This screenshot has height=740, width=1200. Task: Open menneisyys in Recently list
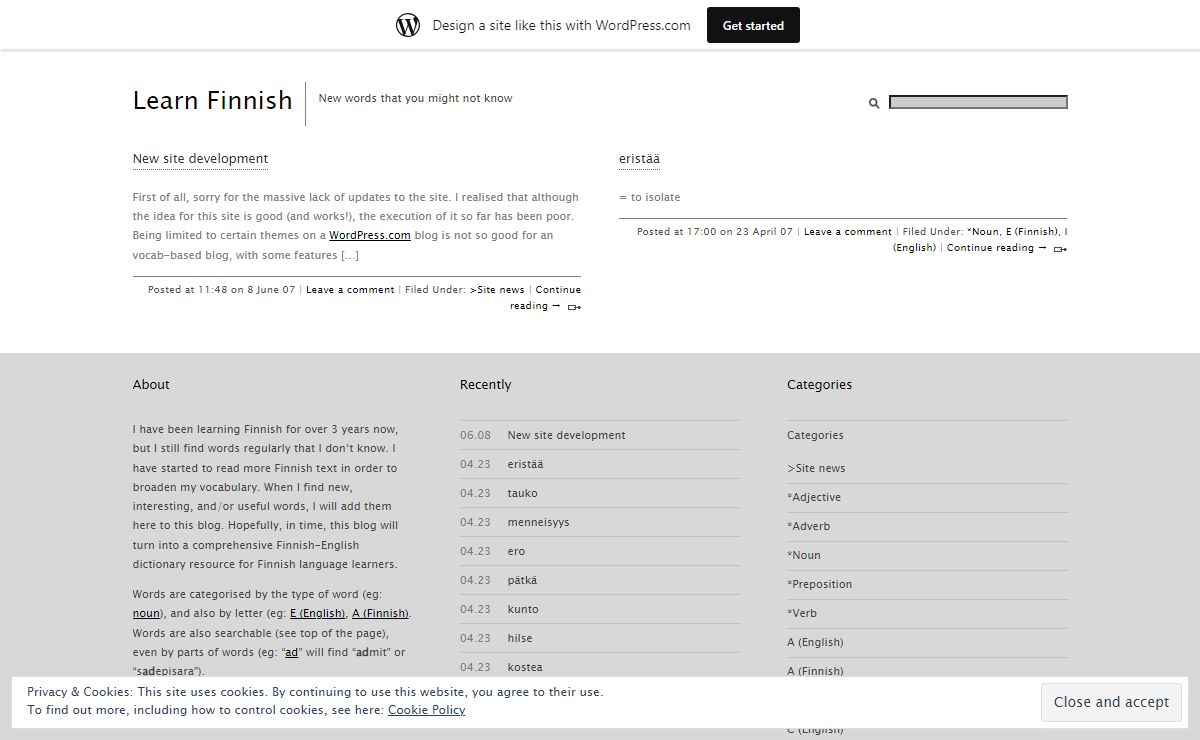click(x=538, y=522)
